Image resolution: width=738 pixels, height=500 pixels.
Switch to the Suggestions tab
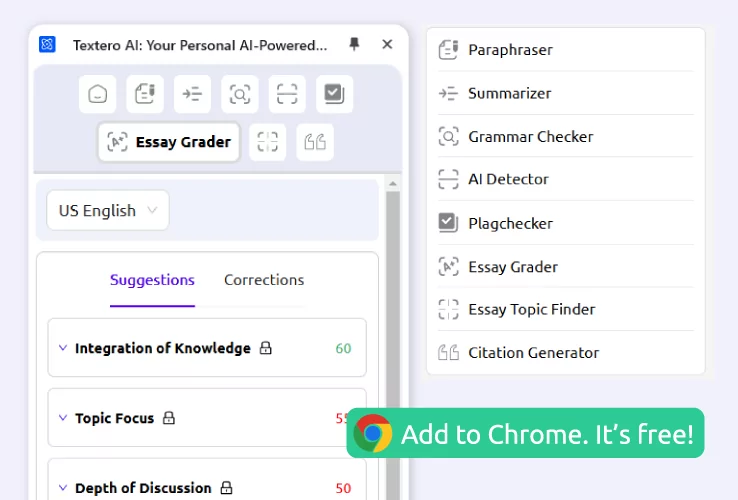[x=152, y=280]
